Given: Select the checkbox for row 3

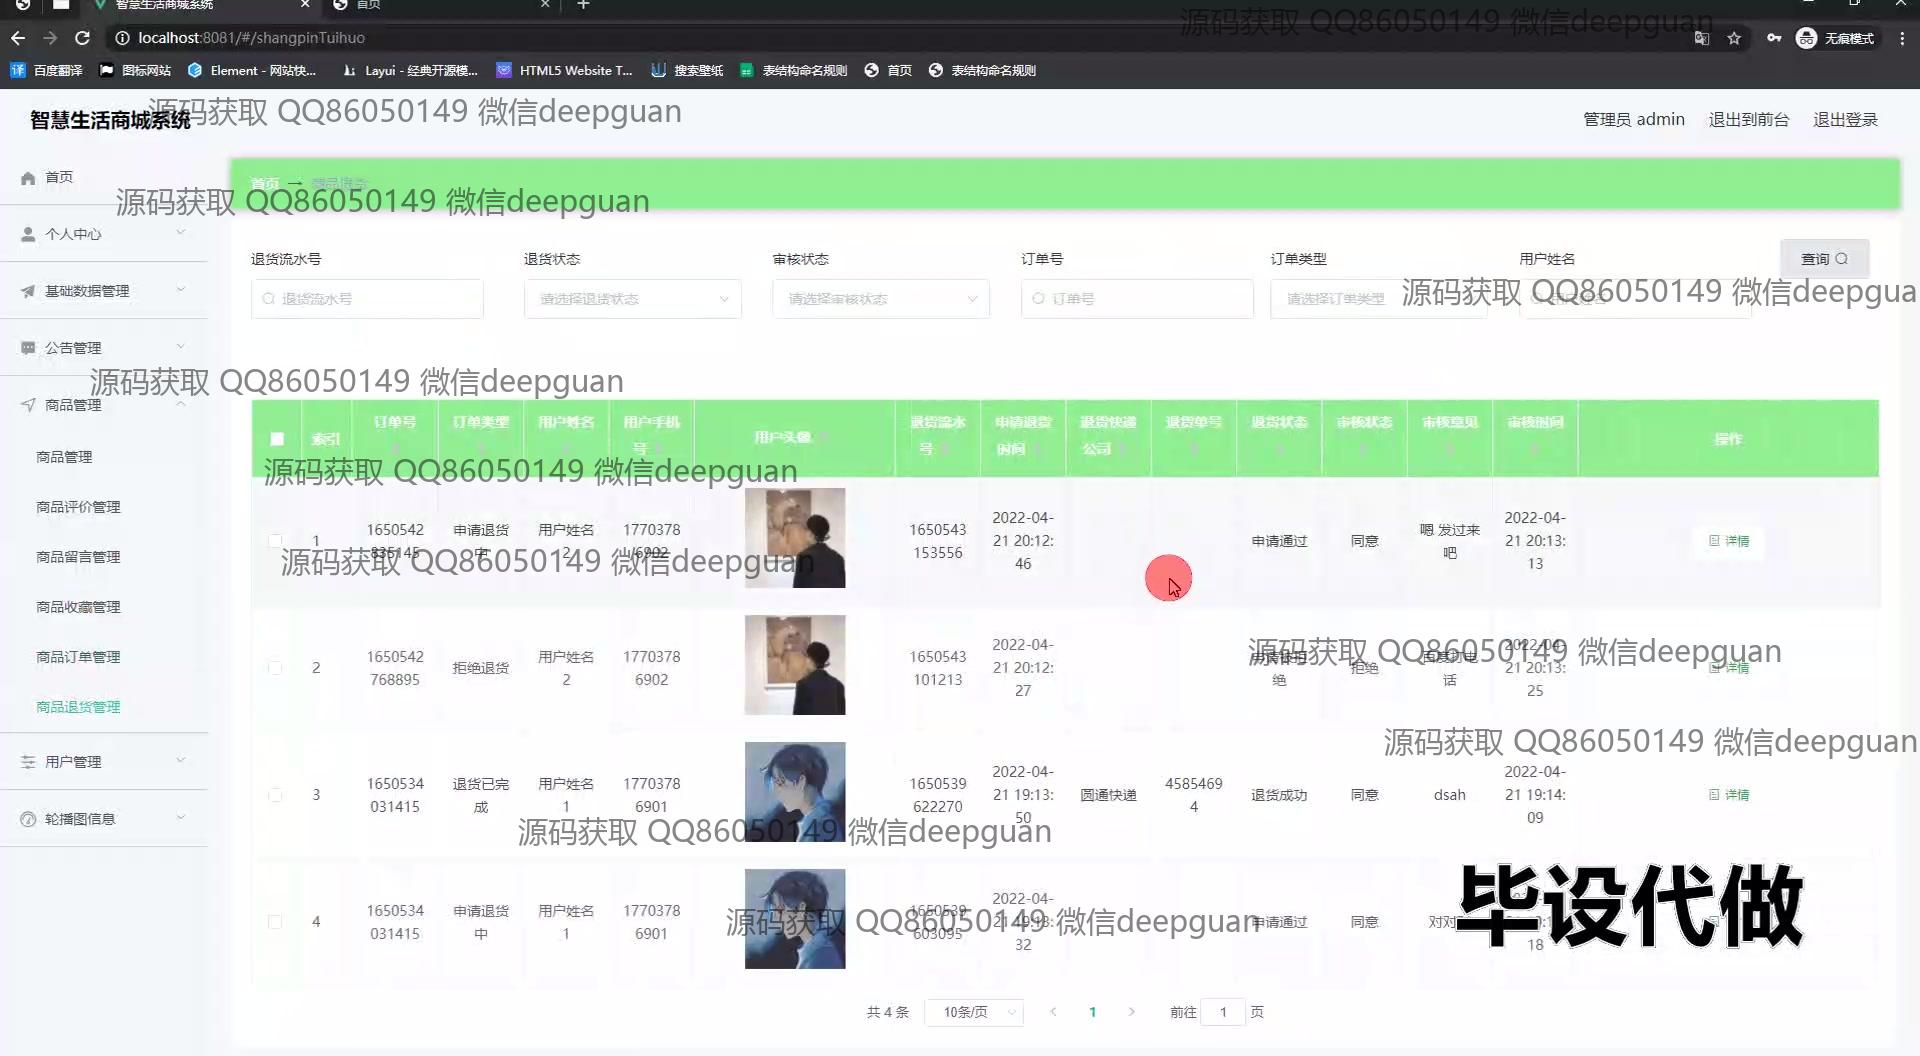Looking at the screenshot, I should coord(275,795).
